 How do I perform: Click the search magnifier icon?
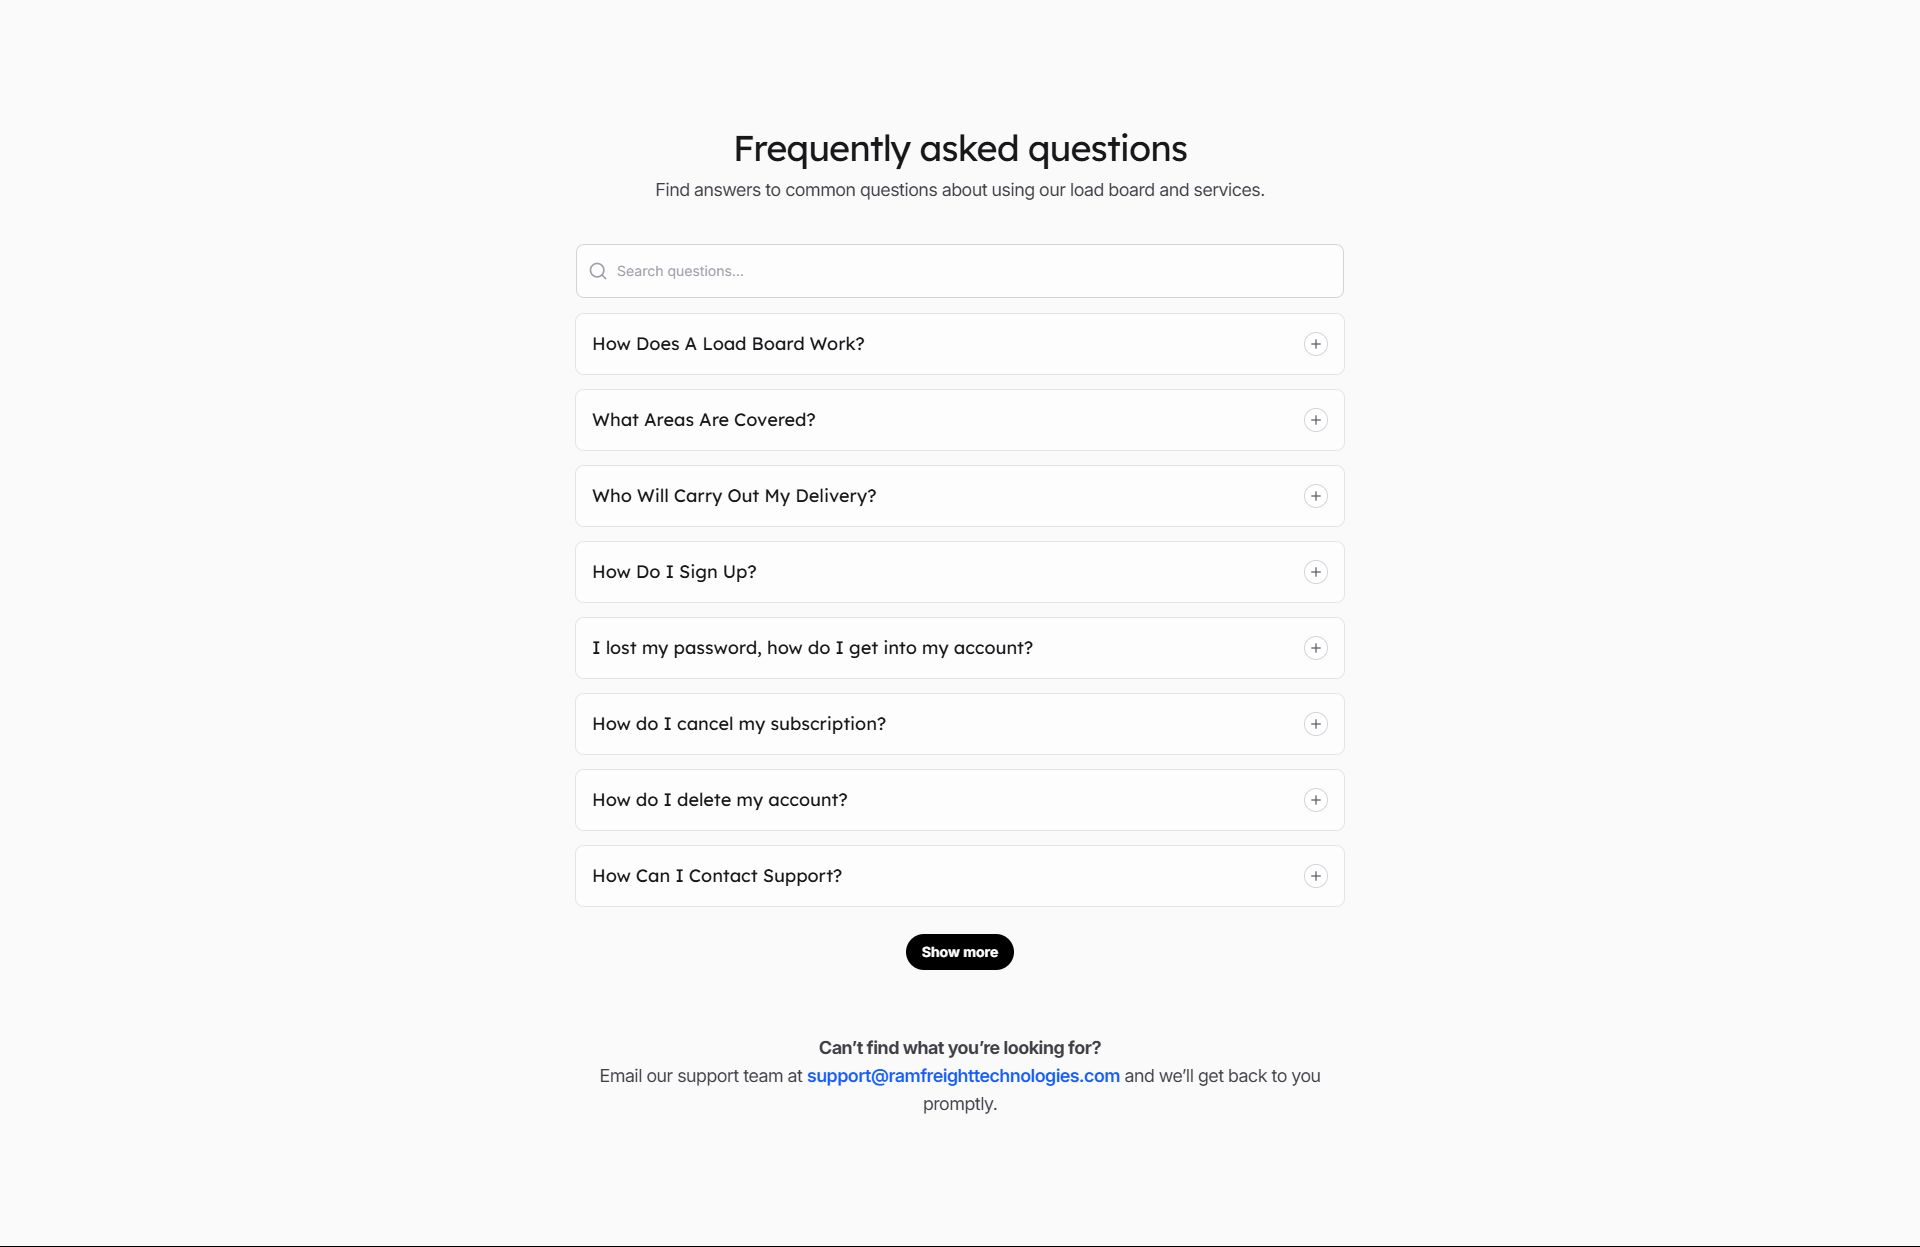[597, 271]
